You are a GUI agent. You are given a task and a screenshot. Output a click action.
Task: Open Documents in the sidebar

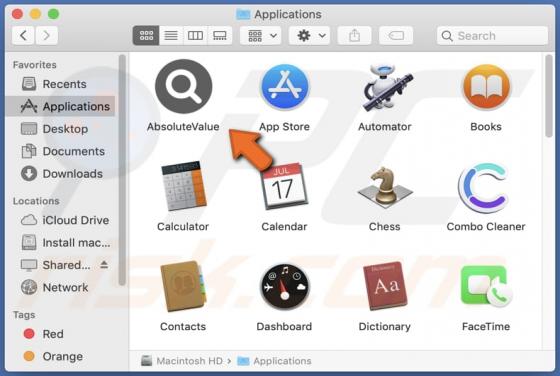(x=60, y=151)
